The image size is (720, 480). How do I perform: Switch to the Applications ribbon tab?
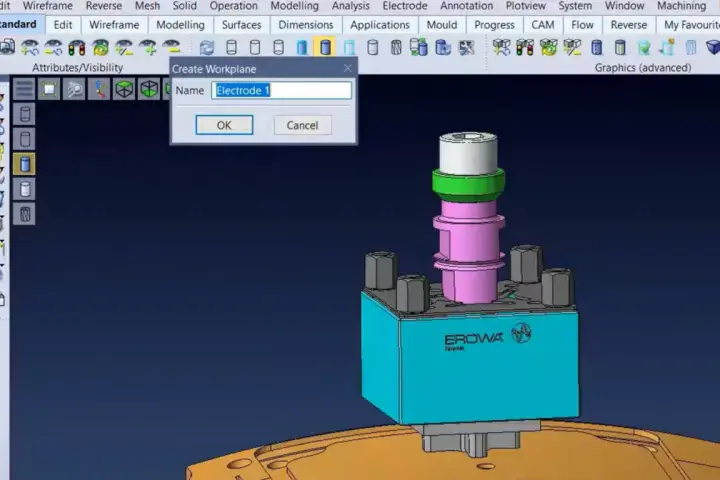[380, 25]
